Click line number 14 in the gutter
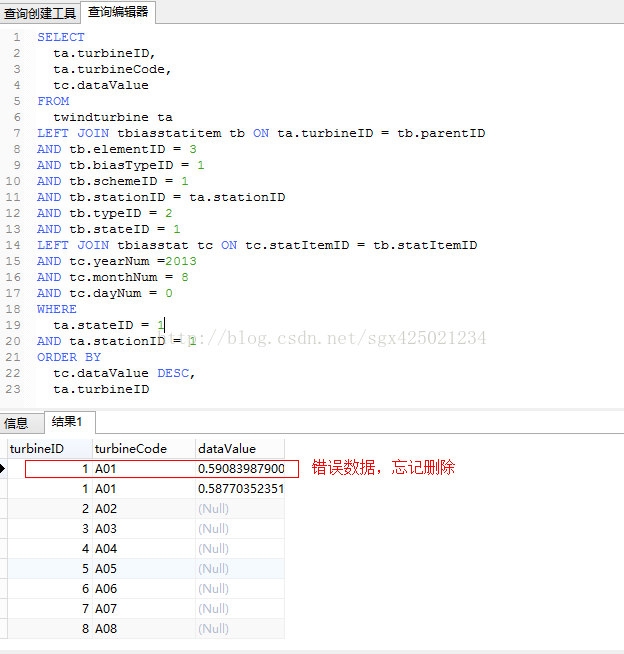Image resolution: width=624 pixels, height=654 pixels. tap(13, 245)
